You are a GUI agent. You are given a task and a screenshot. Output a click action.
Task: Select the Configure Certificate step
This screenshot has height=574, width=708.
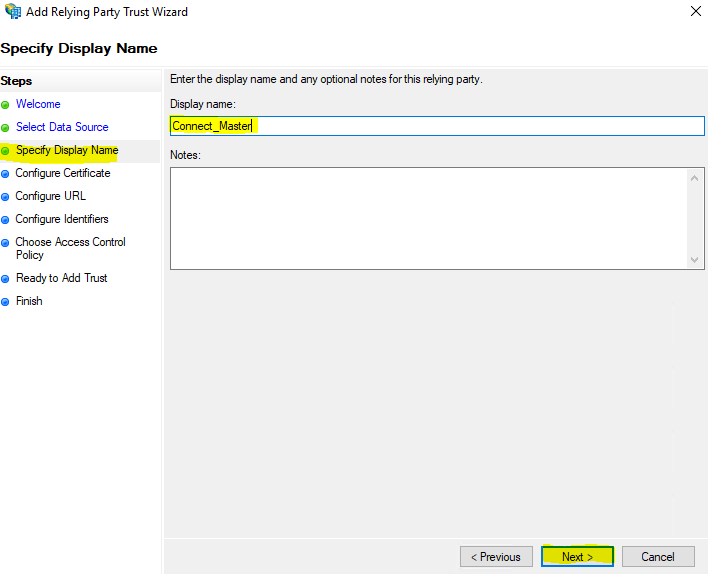[x=63, y=173]
